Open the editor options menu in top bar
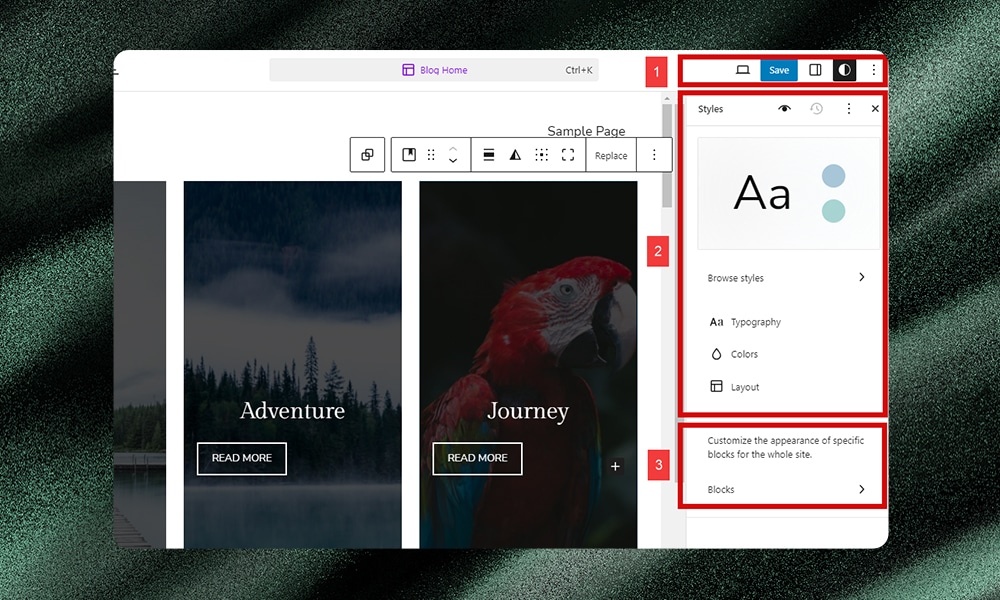The image size is (1000, 600). [x=873, y=70]
